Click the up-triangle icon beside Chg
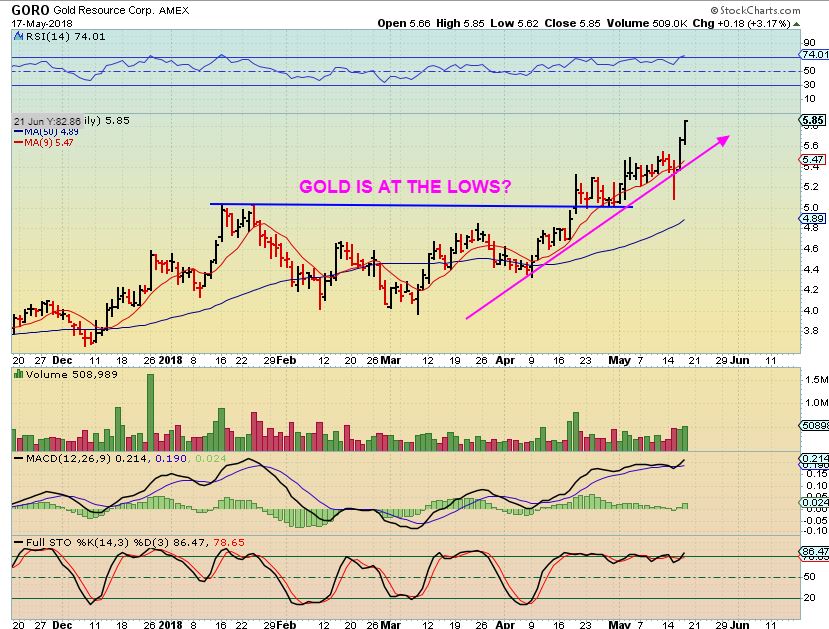Viewport: 829px width, 629px height. pos(797,24)
